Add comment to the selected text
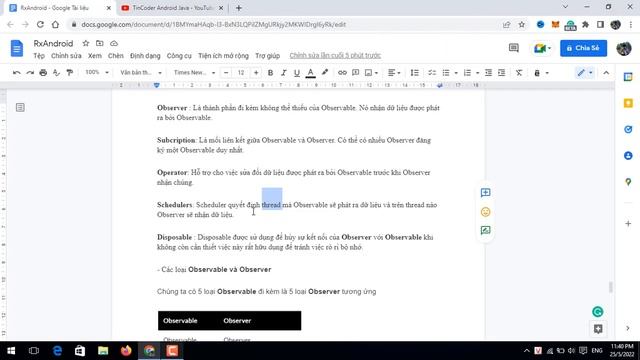 tap(485, 193)
